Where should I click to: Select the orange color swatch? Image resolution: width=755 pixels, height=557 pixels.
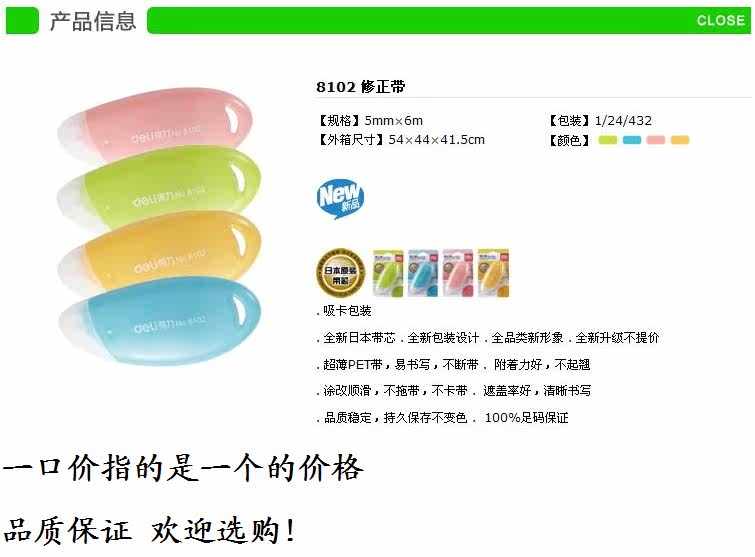click(679, 140)
